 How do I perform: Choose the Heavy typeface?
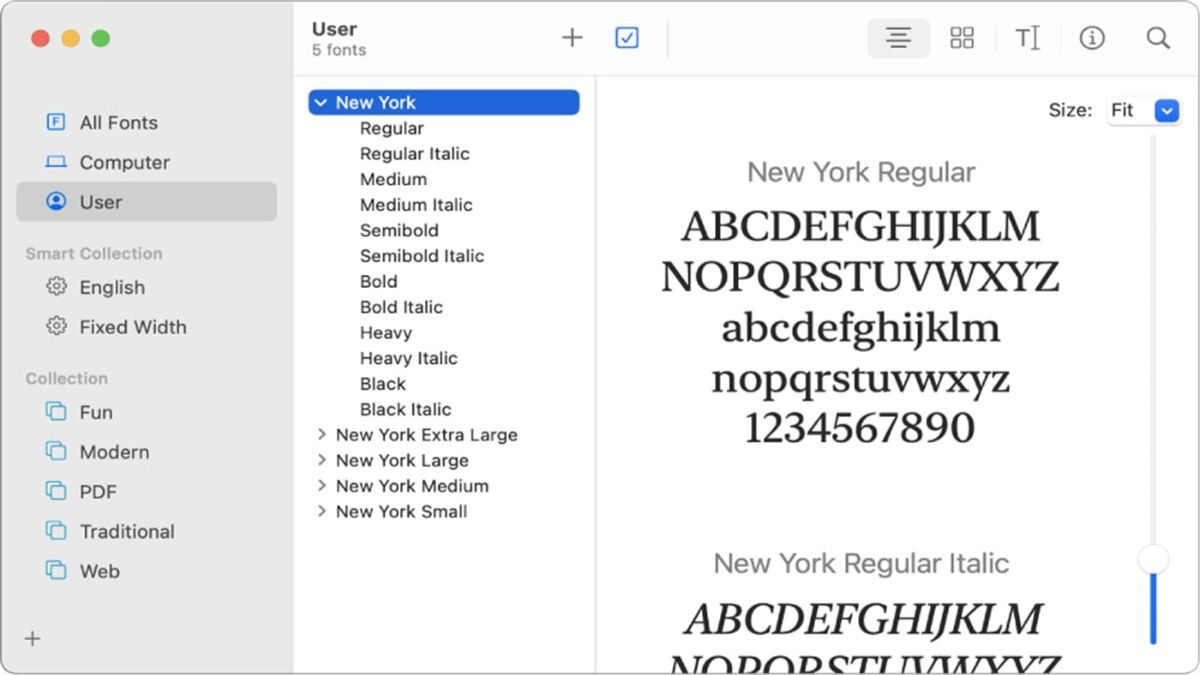386,333
